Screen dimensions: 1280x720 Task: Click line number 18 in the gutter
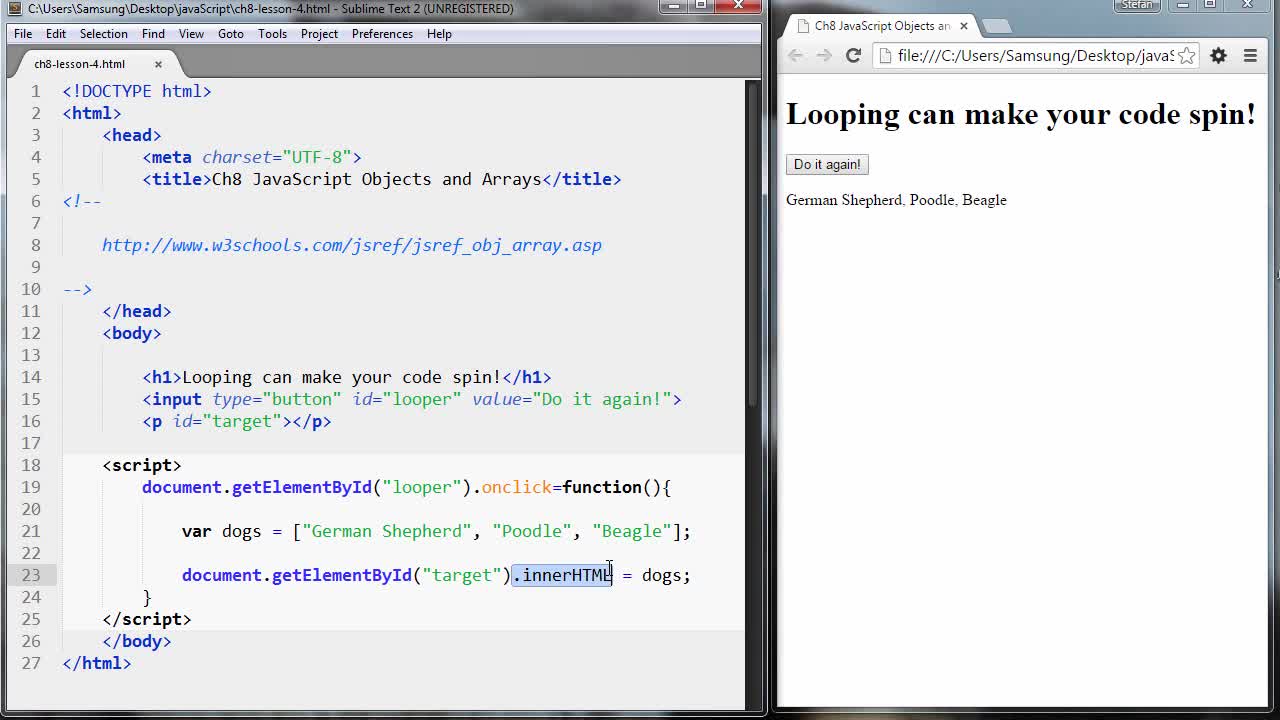30,465
